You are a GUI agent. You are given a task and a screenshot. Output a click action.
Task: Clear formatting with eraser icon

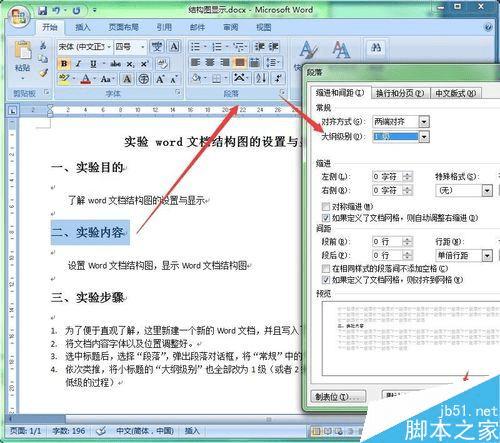point(162,63)
